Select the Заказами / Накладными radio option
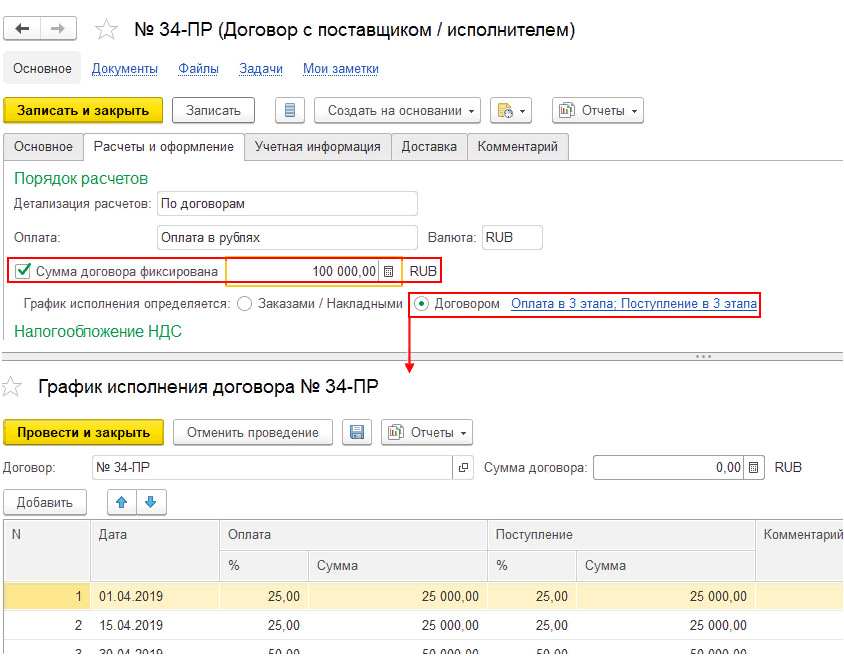 pyautogui.click(x=244, y=304)
